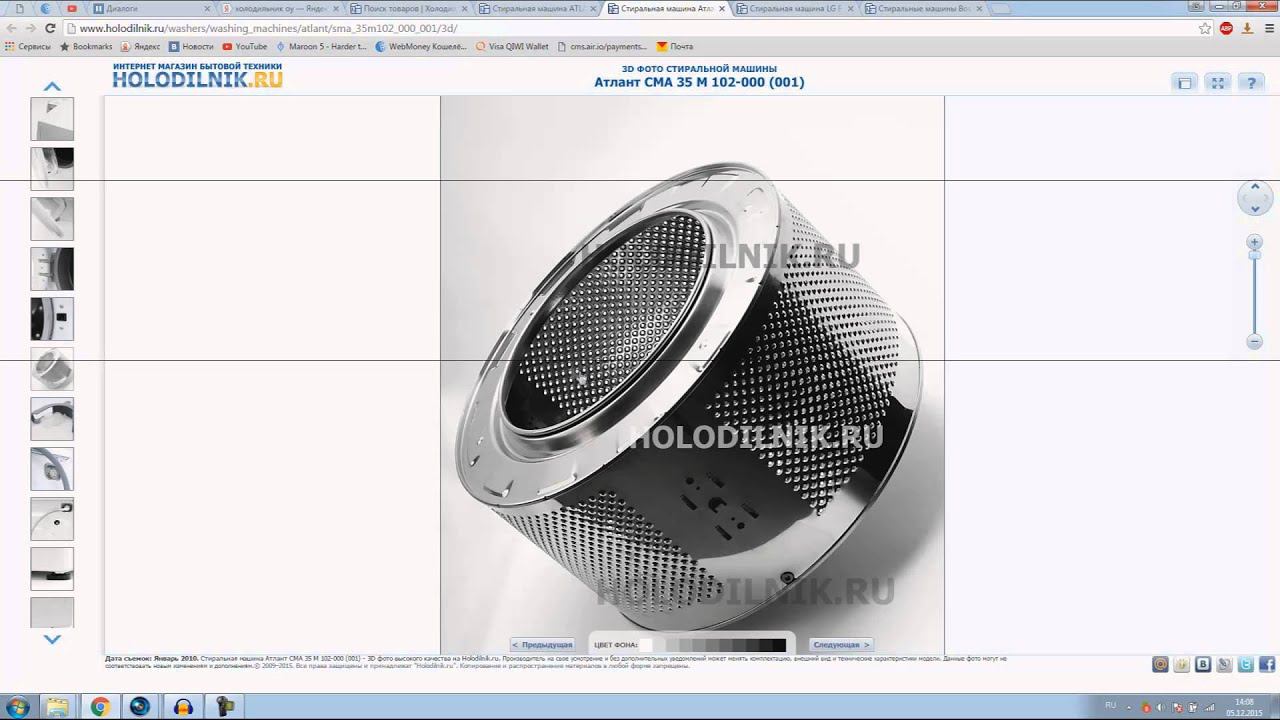This screenshot has height=720, width=1280.
Task: Click the zoom in plus button
Action: coord(1254,242)
